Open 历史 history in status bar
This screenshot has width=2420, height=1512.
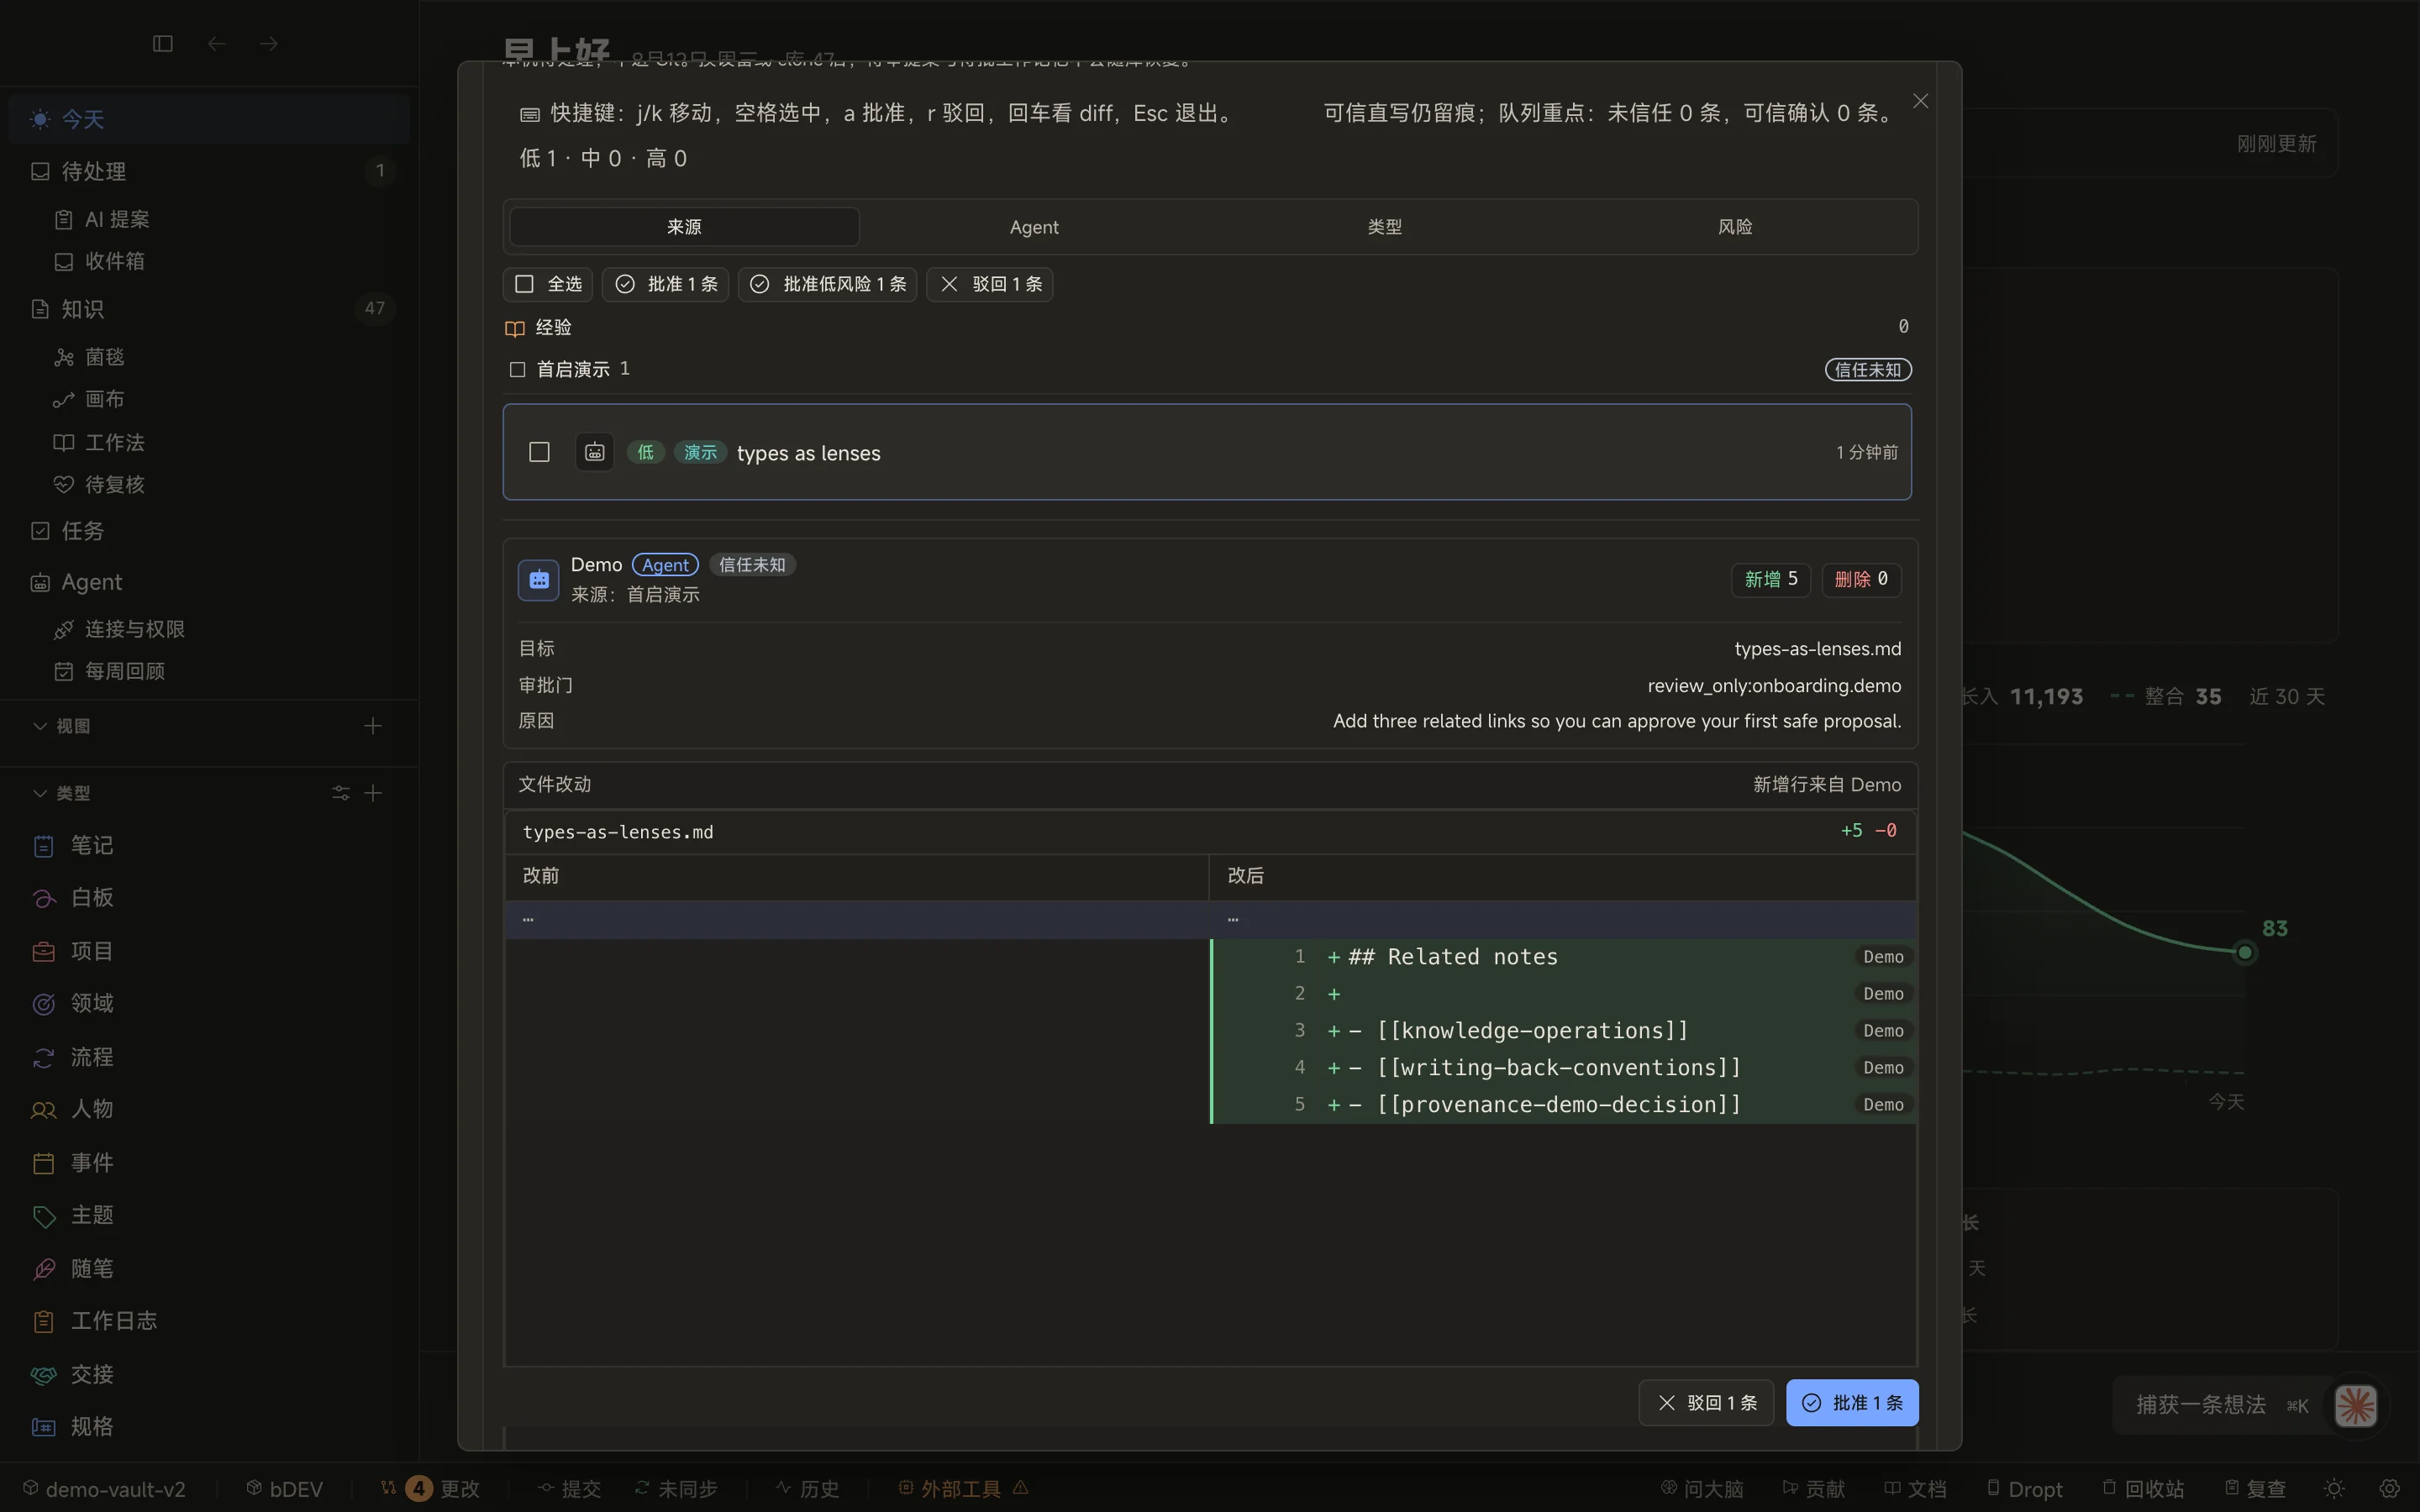pos(807,1489)
